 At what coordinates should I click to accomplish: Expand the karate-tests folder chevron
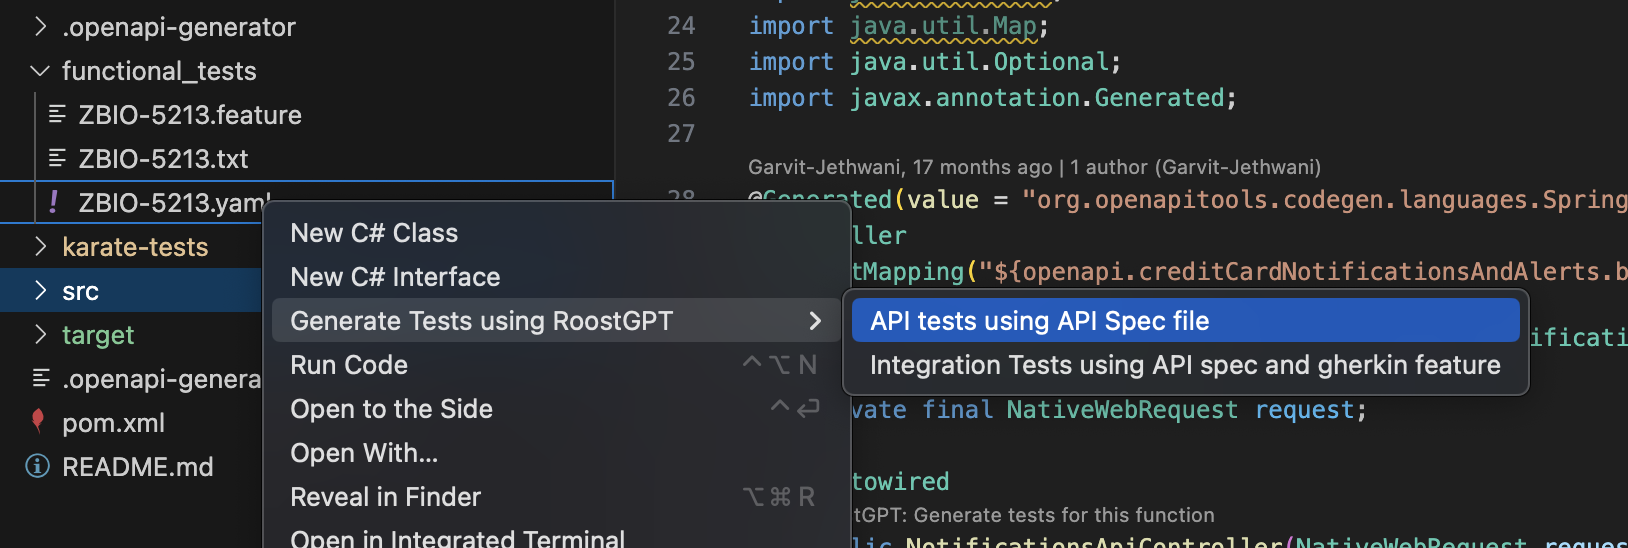[x=40, y=247]
